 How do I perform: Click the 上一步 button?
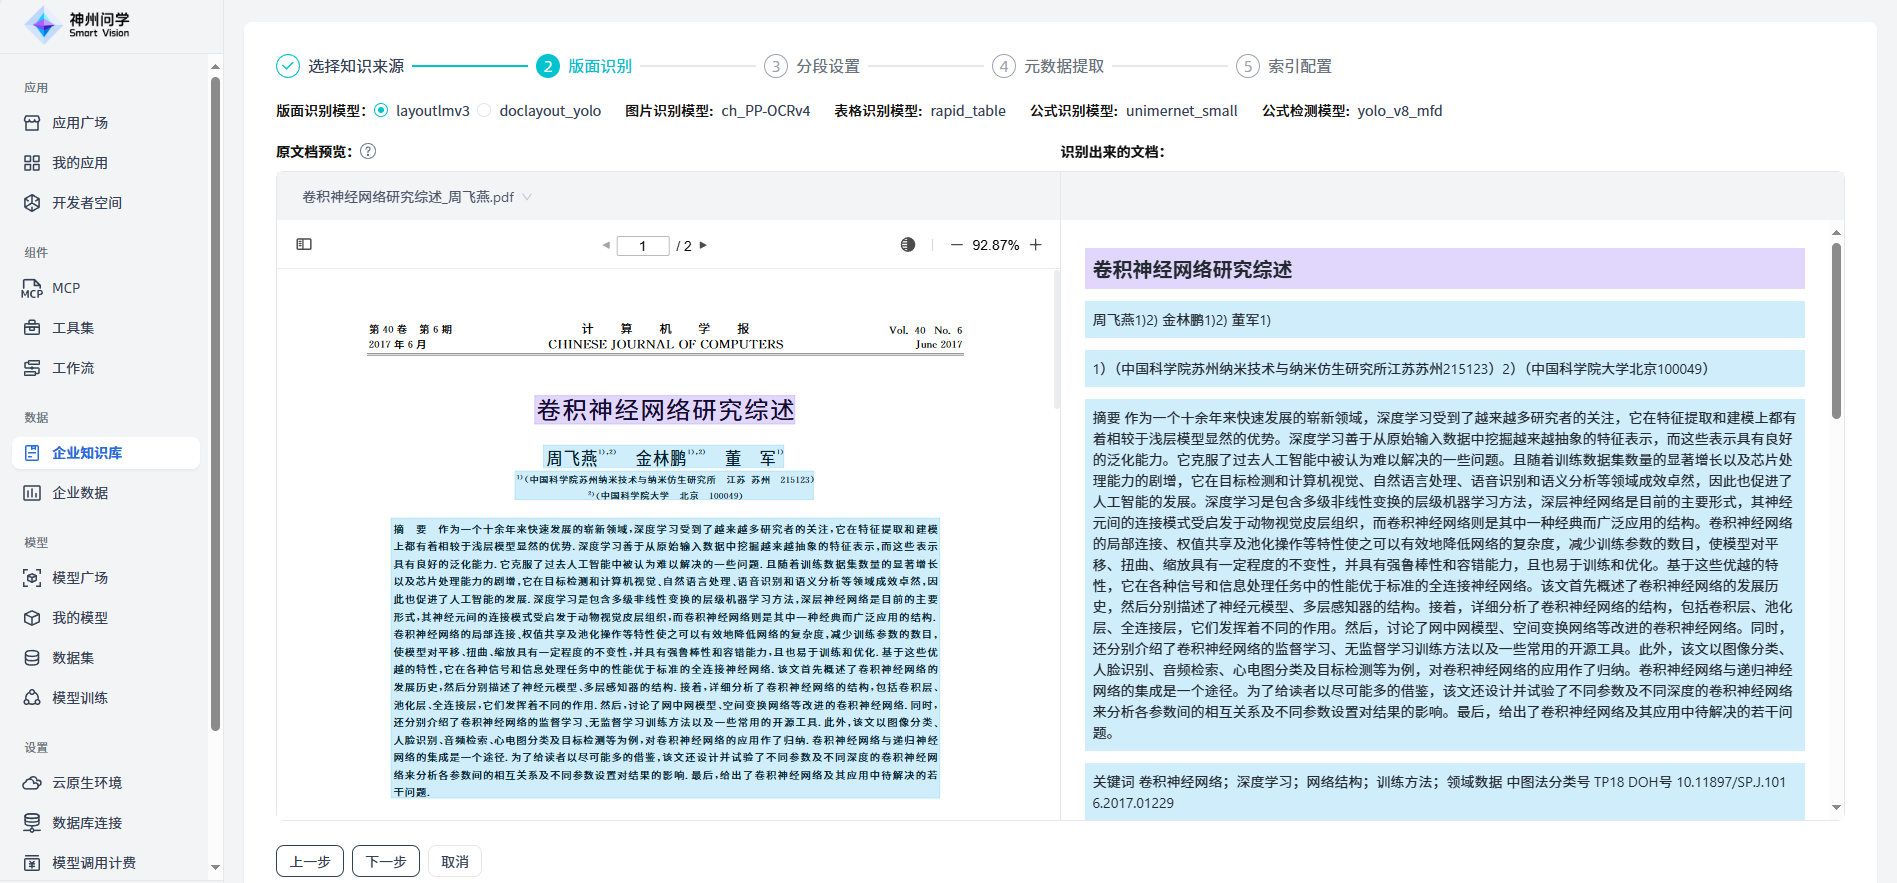310,861
